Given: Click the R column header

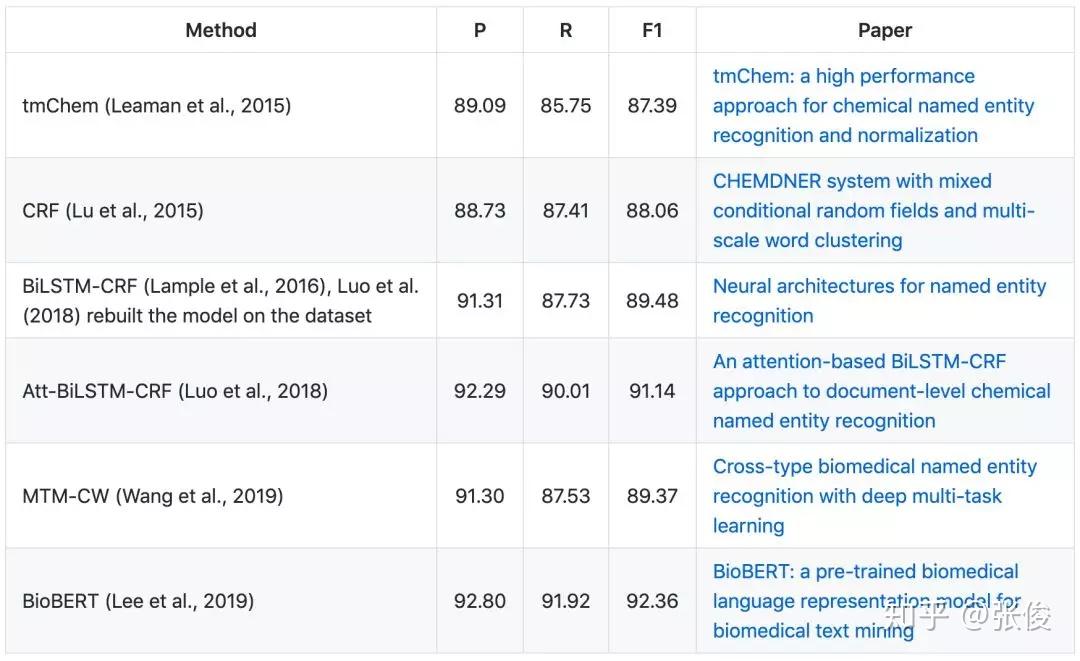Looking at the screenshot, I should [x=566, y=30].
